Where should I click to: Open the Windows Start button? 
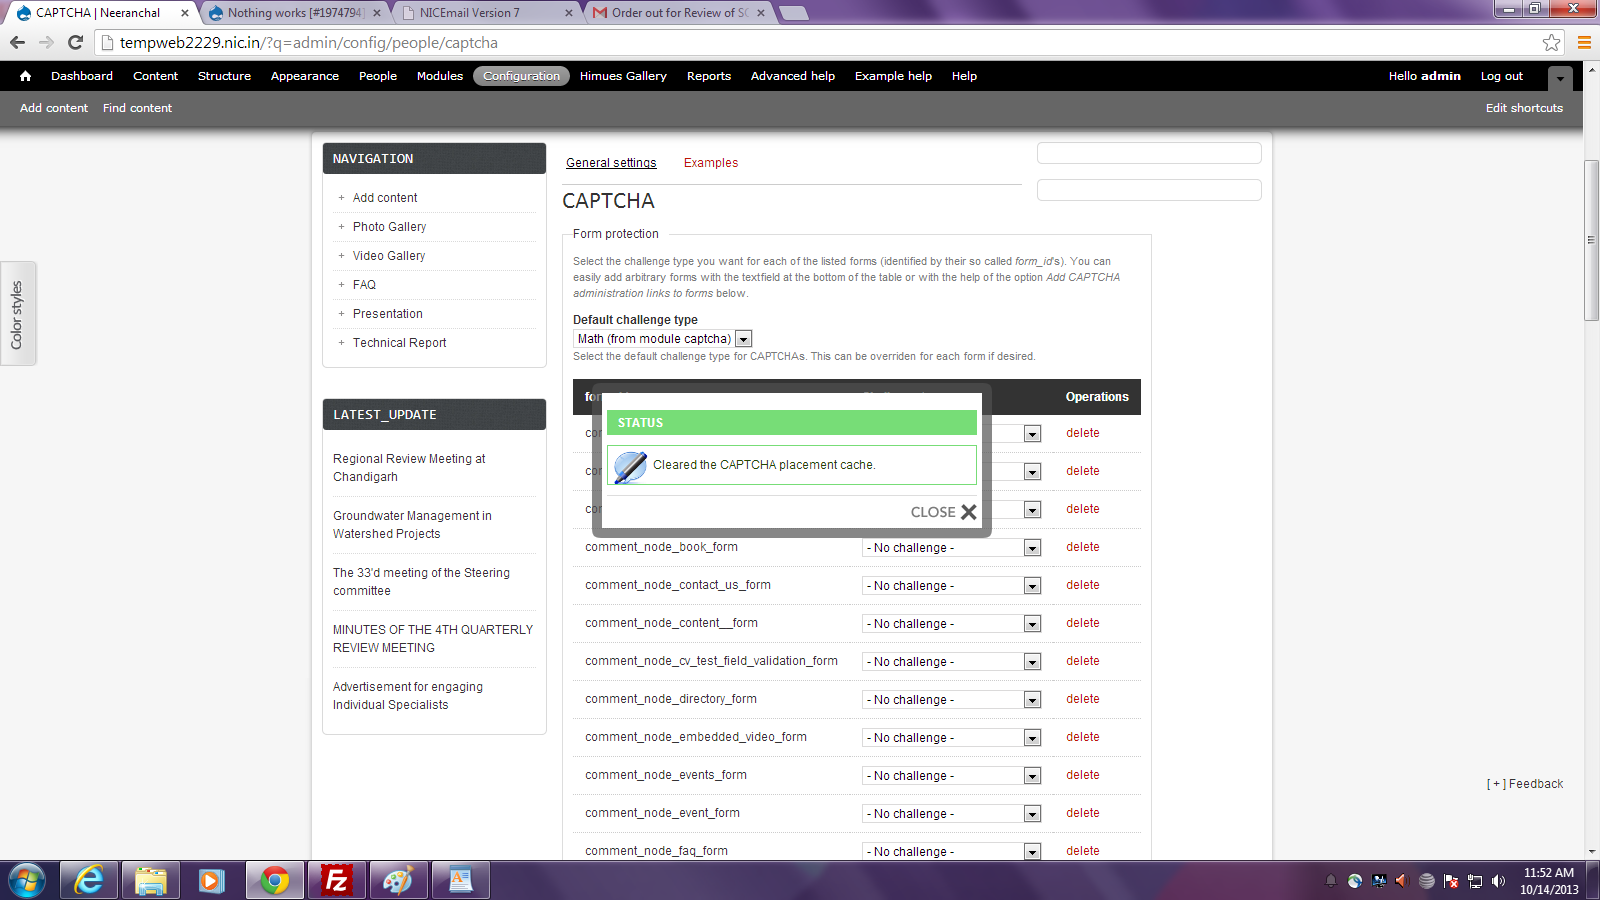point(27,881)
